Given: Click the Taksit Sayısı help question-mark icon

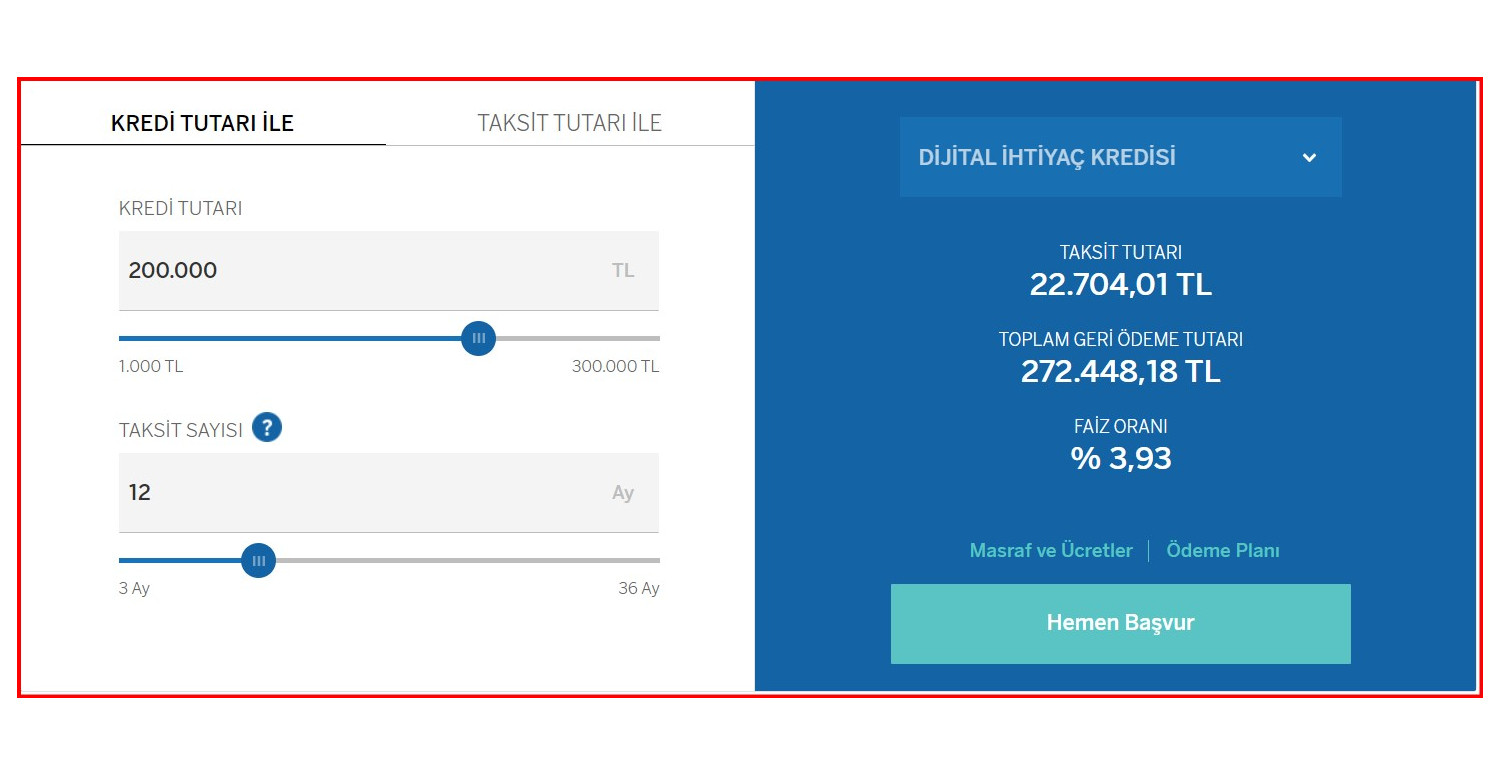Looking at the screenshot, I should [267, 428].
